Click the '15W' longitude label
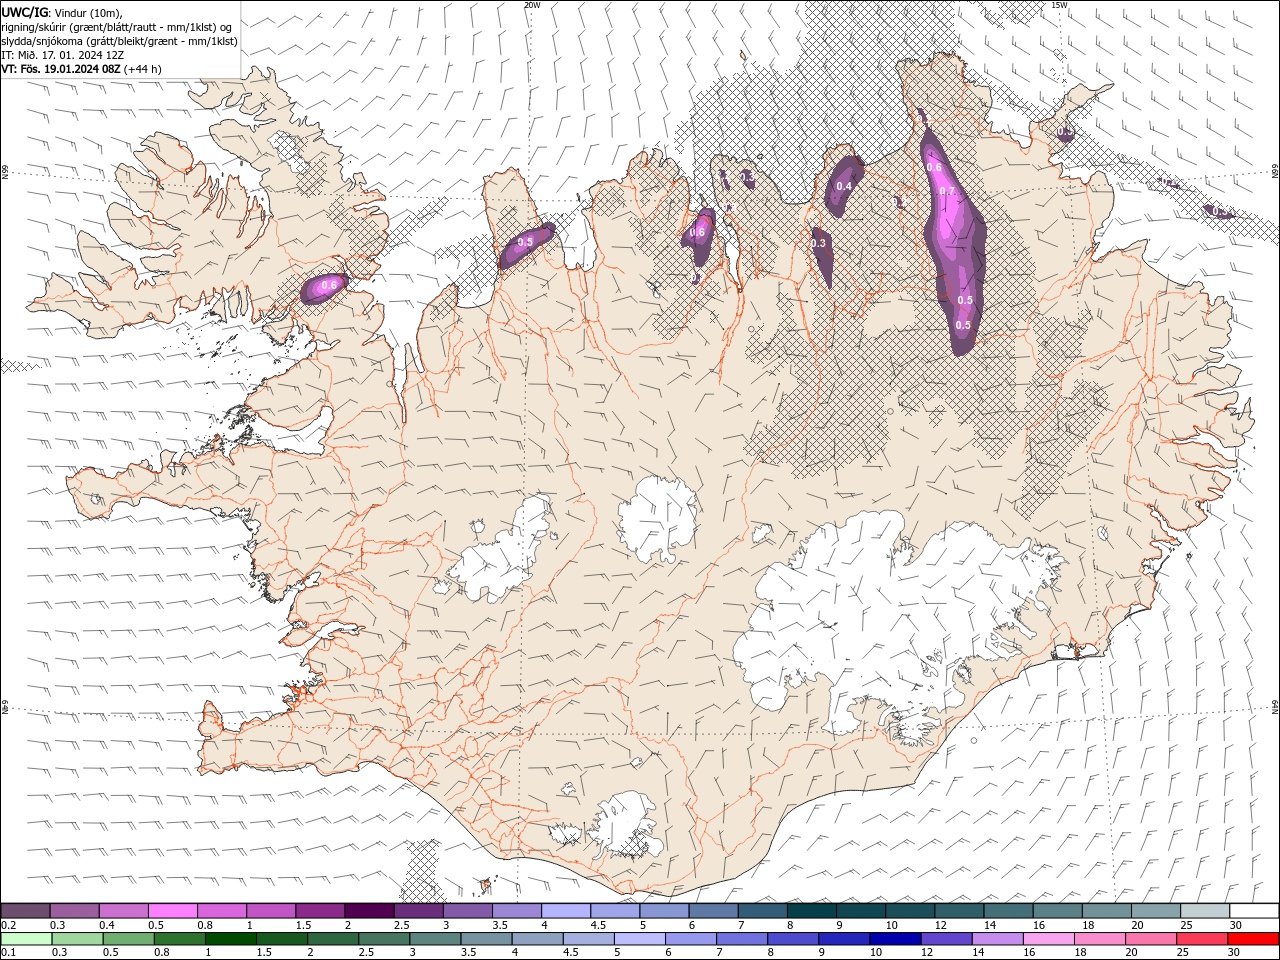Screen dimensions: 1280x960 coord(1059,5)
